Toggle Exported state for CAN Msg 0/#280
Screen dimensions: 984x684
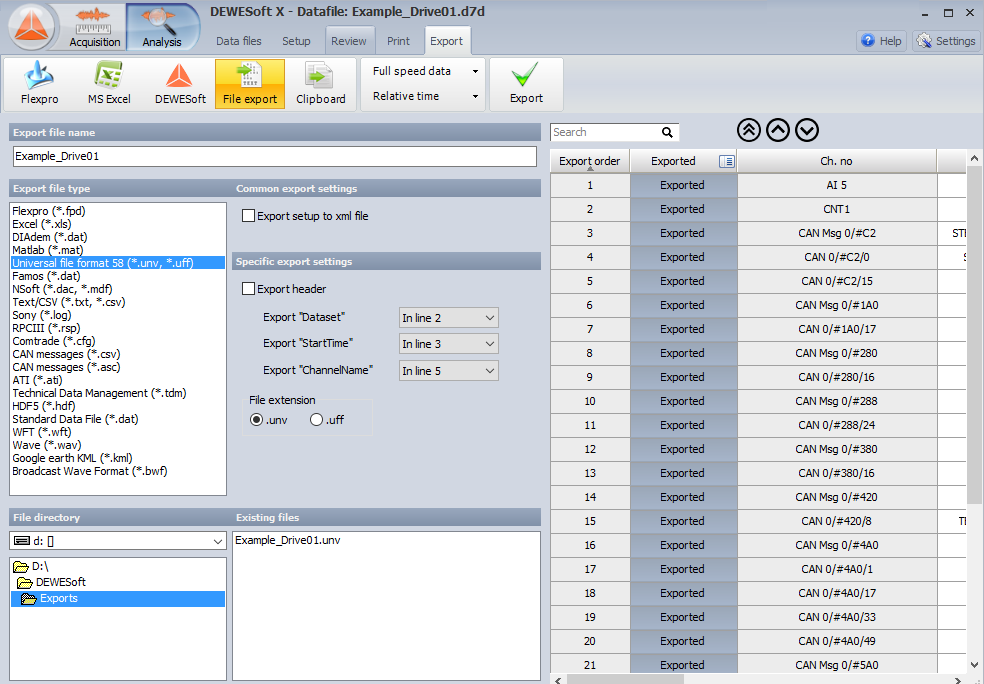click(x=683, y=353)
